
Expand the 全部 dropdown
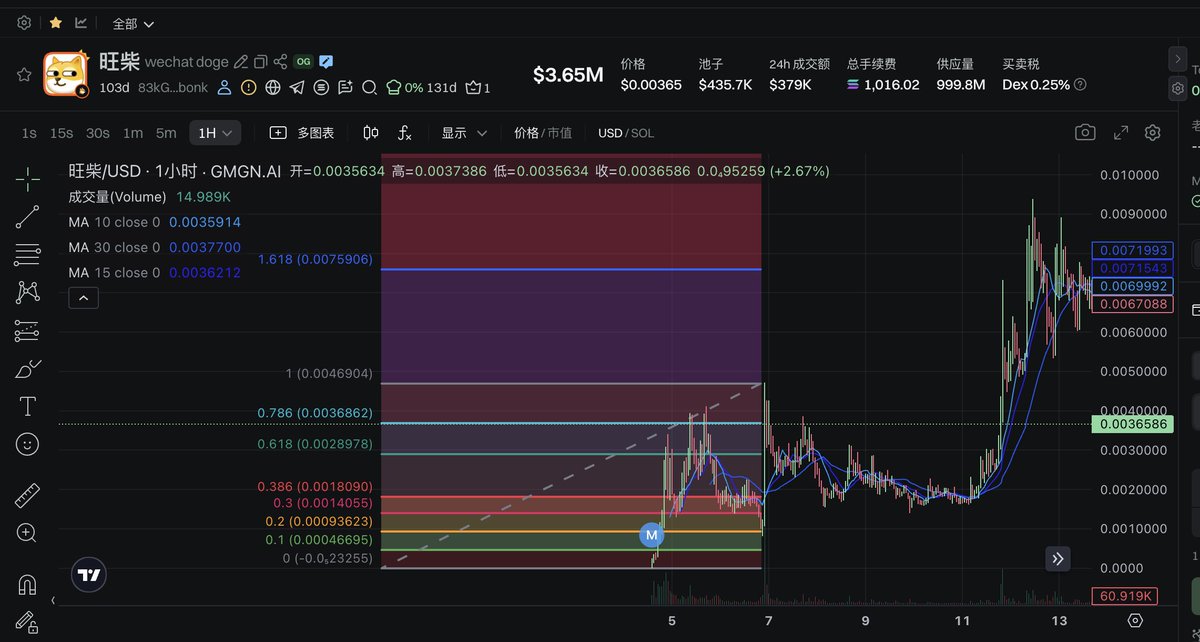click(x=133, y=23)
